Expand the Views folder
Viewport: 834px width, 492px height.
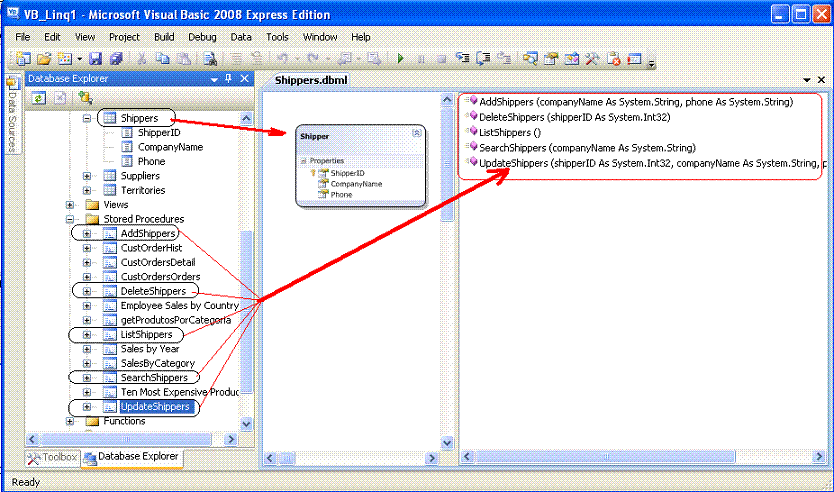(70, 204)
